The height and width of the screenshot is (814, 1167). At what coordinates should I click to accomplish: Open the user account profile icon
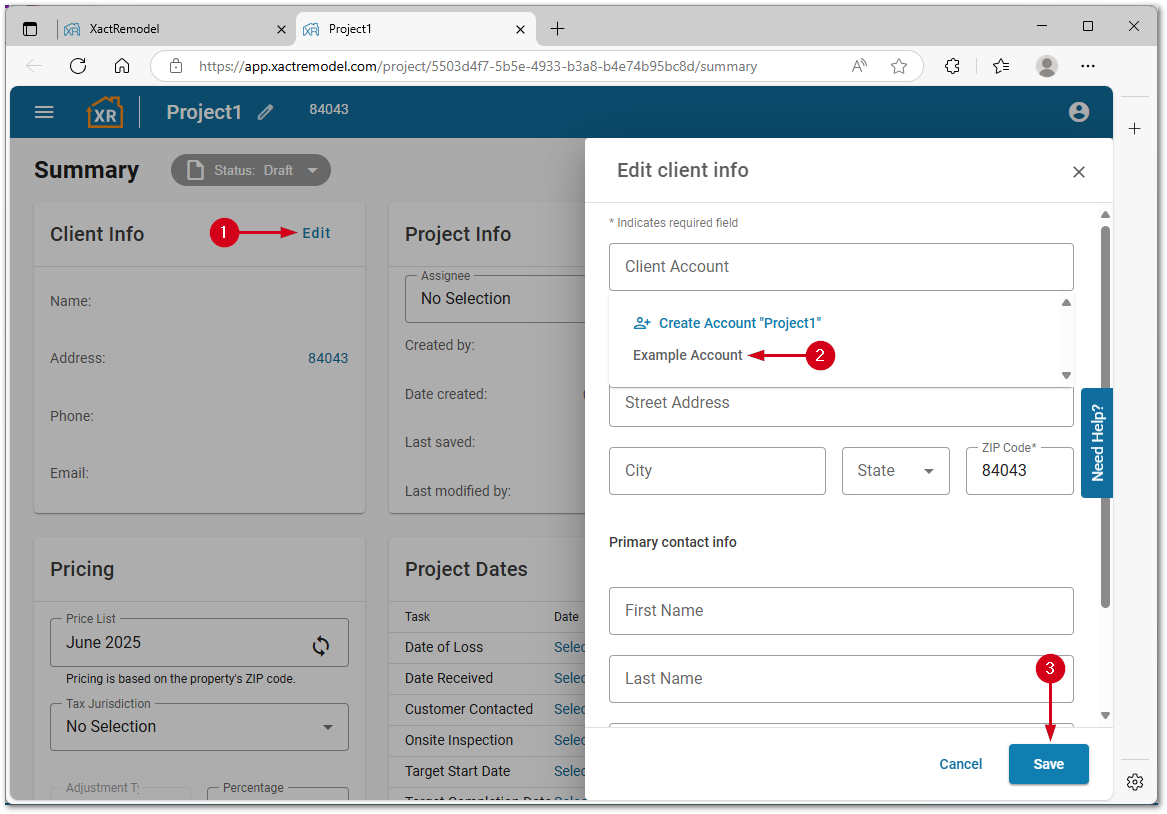coord(1078,112)
